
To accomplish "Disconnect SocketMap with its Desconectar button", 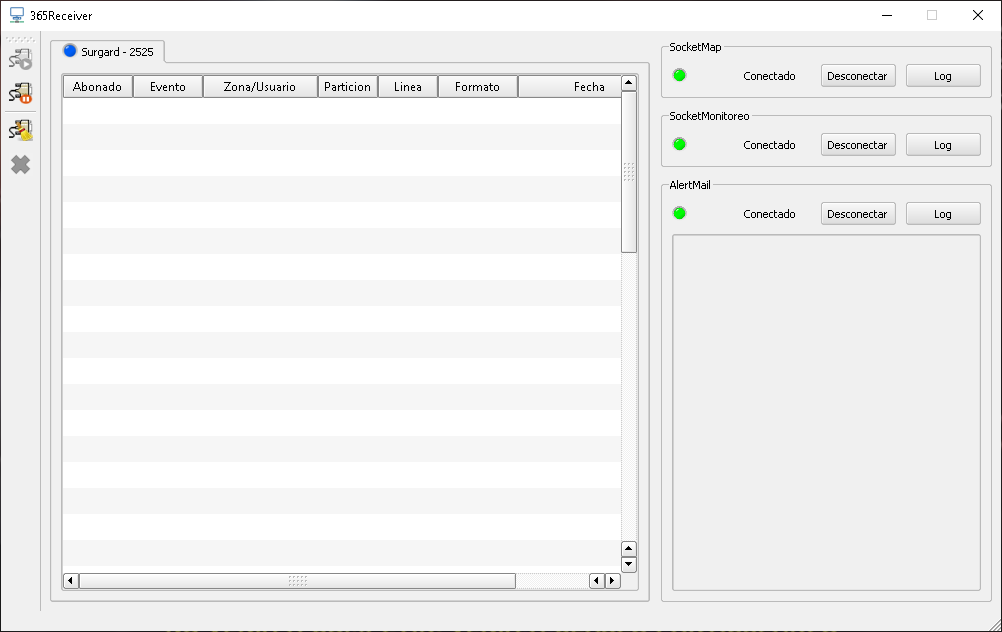I will (857, 75).
